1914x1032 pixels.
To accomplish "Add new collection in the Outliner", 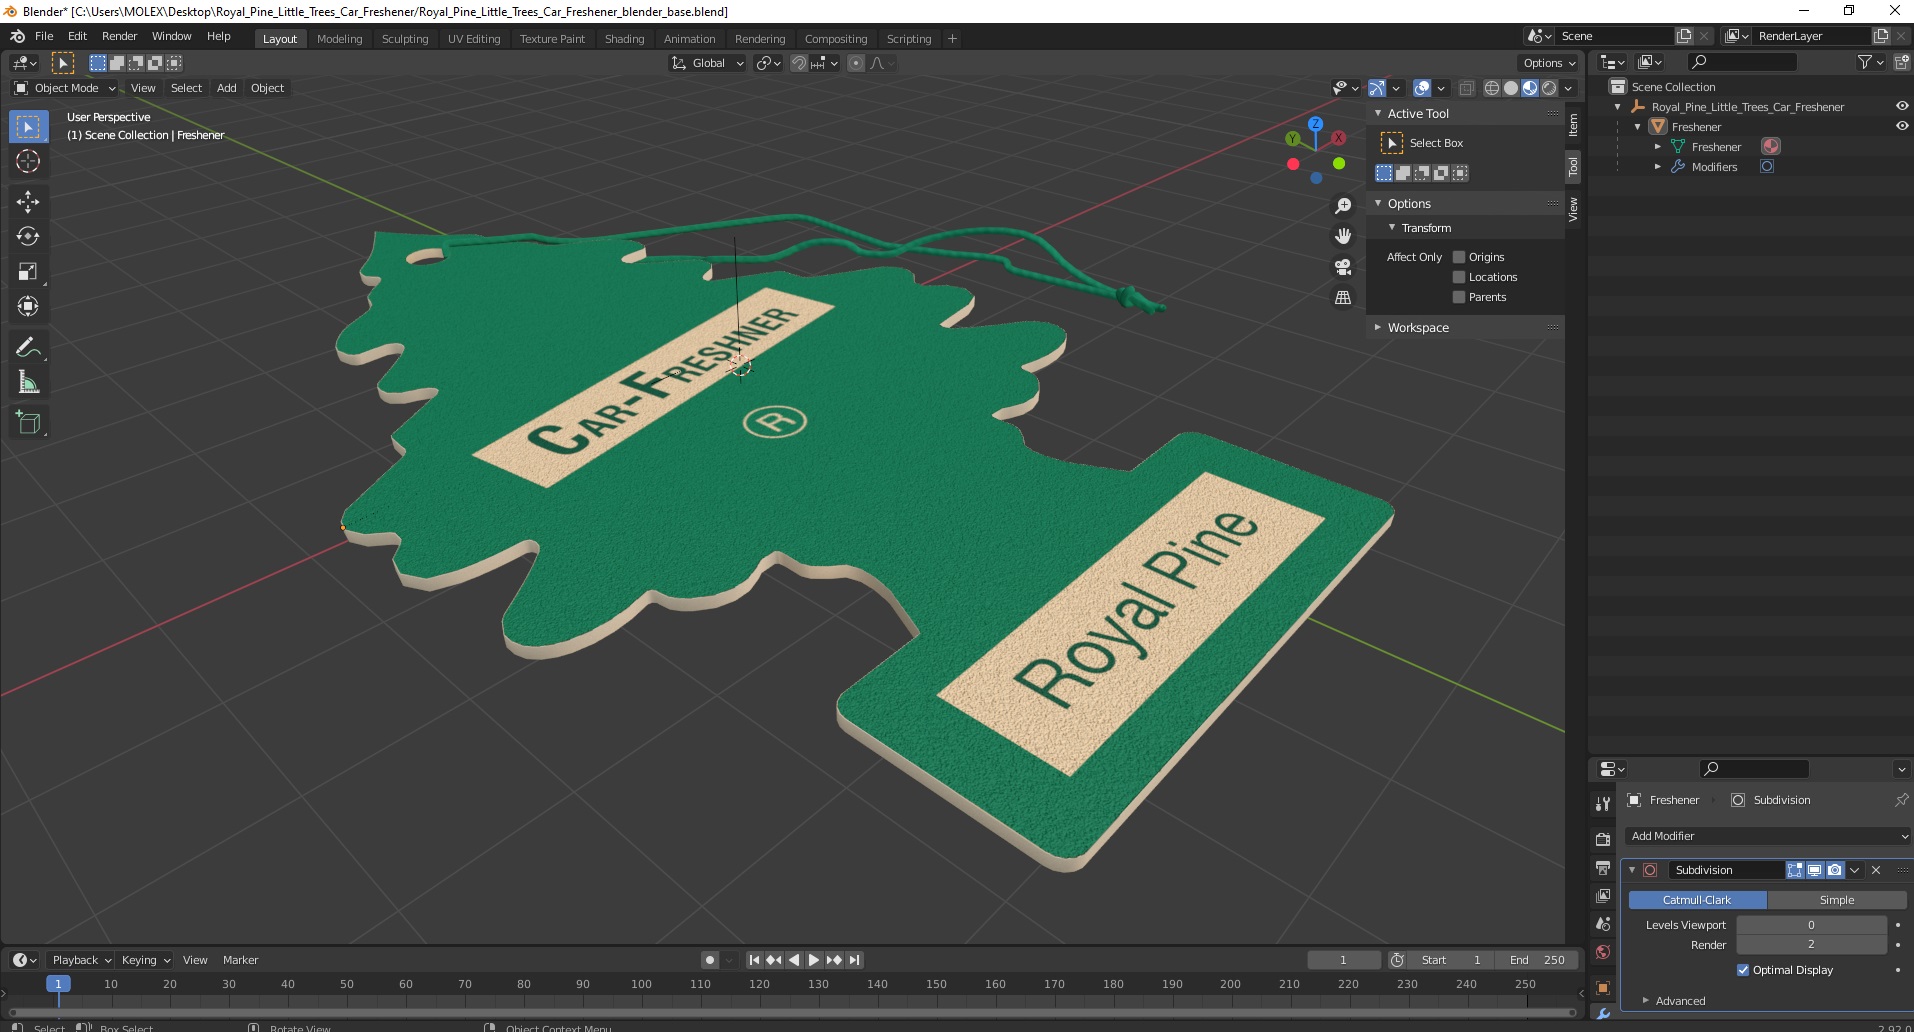I will tap(1902, 62).
